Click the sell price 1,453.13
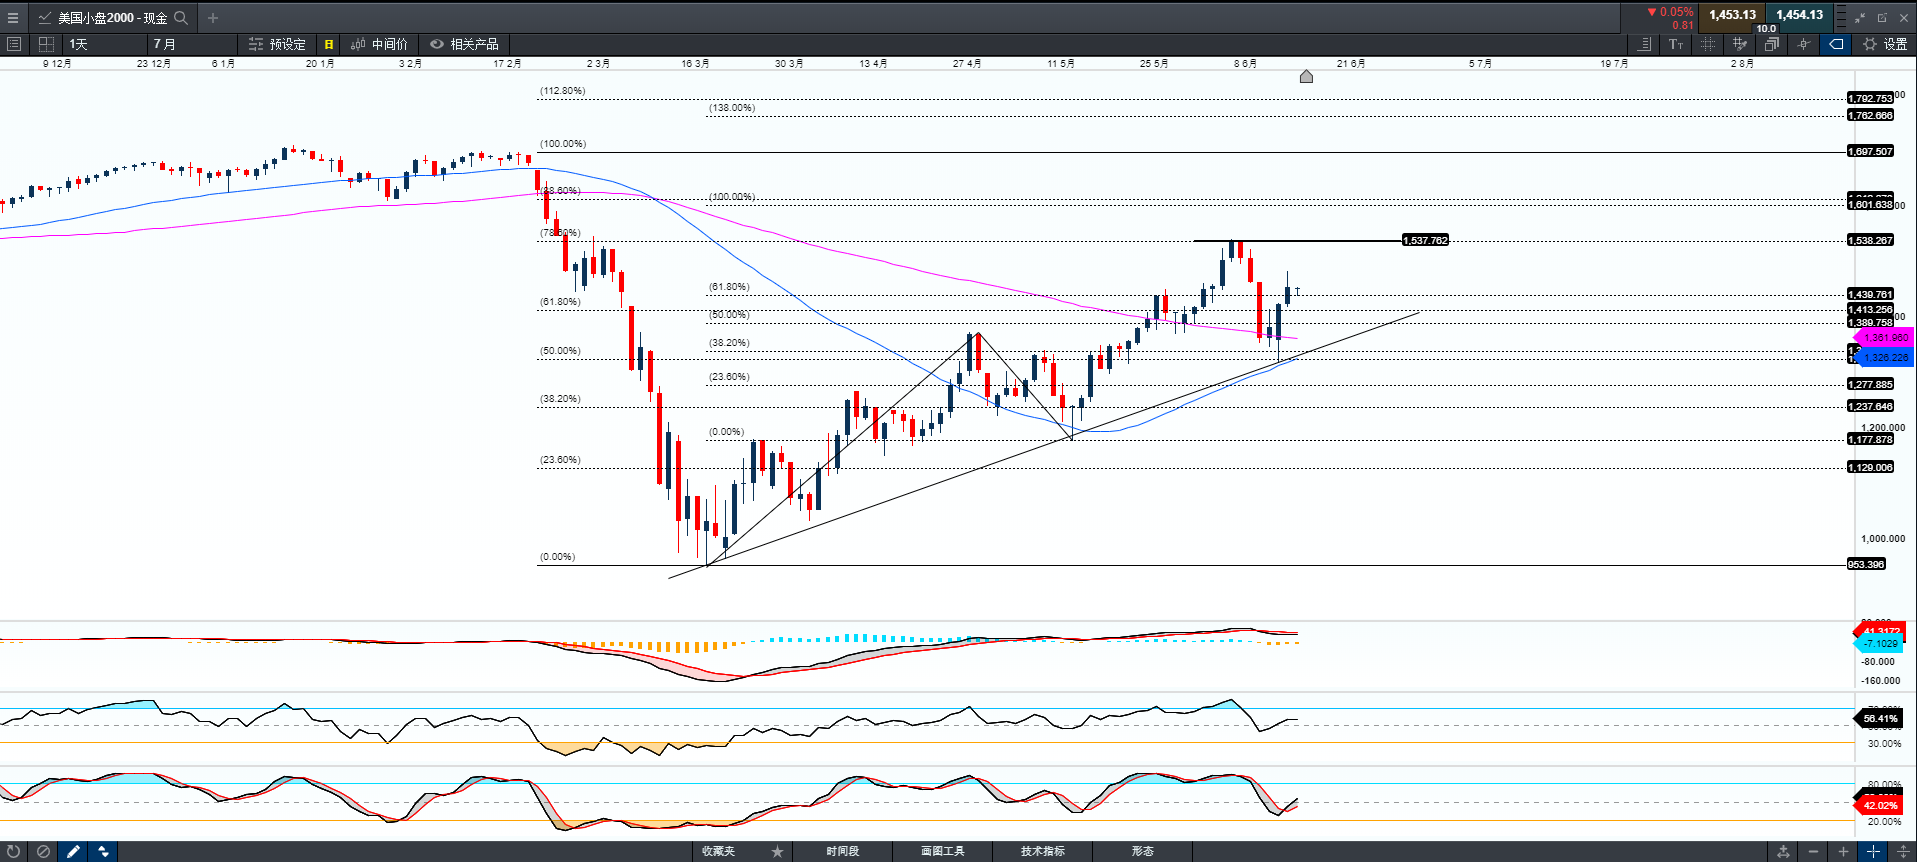This screenshot has width=1917, height=862. click(x=1732, y=15)
